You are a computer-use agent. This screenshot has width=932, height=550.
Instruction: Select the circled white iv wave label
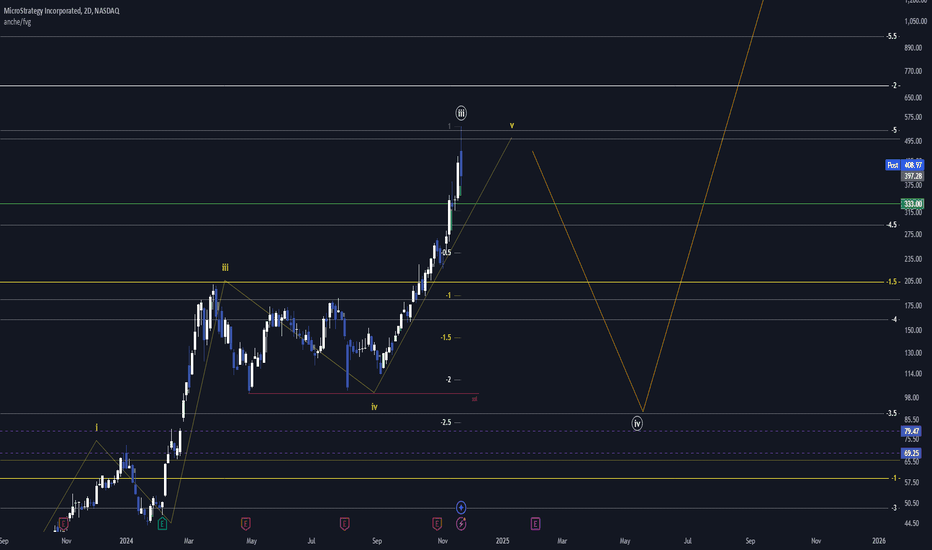coord(637,423)
